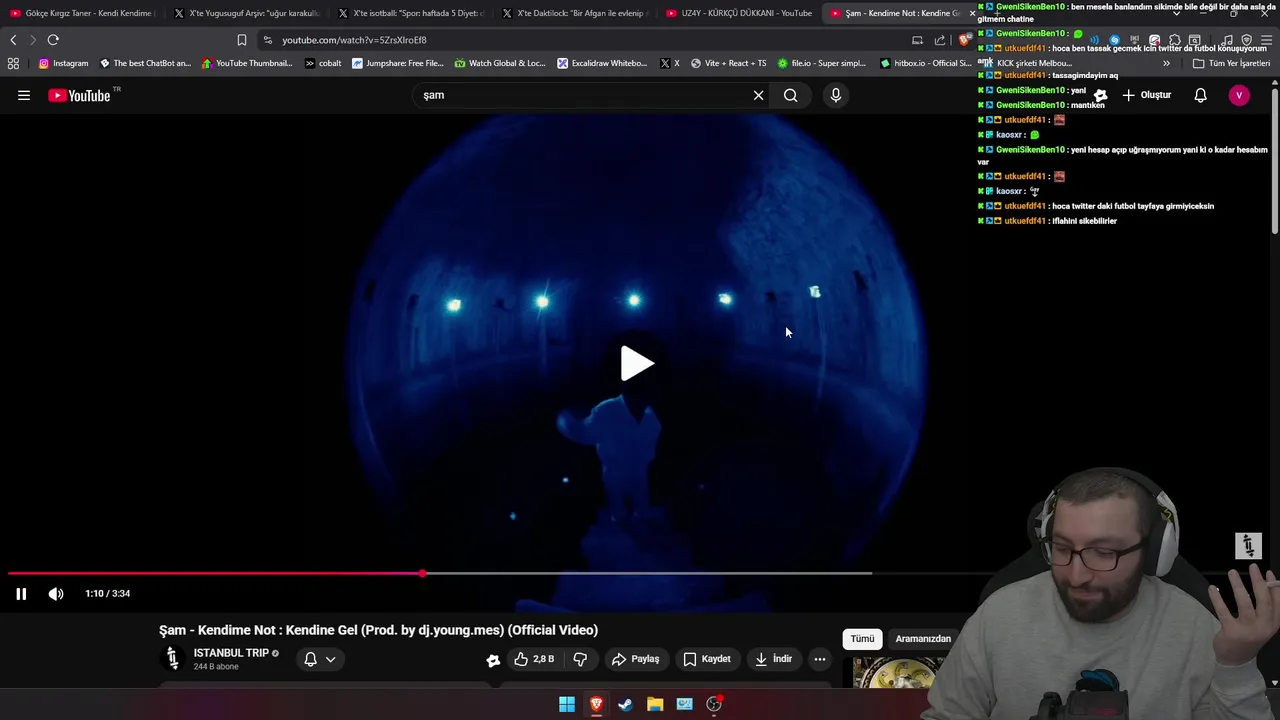Open the Oluştur create button
Image resolution: width=1280 pixels, height=720 pixels.
coord(1146,95)
